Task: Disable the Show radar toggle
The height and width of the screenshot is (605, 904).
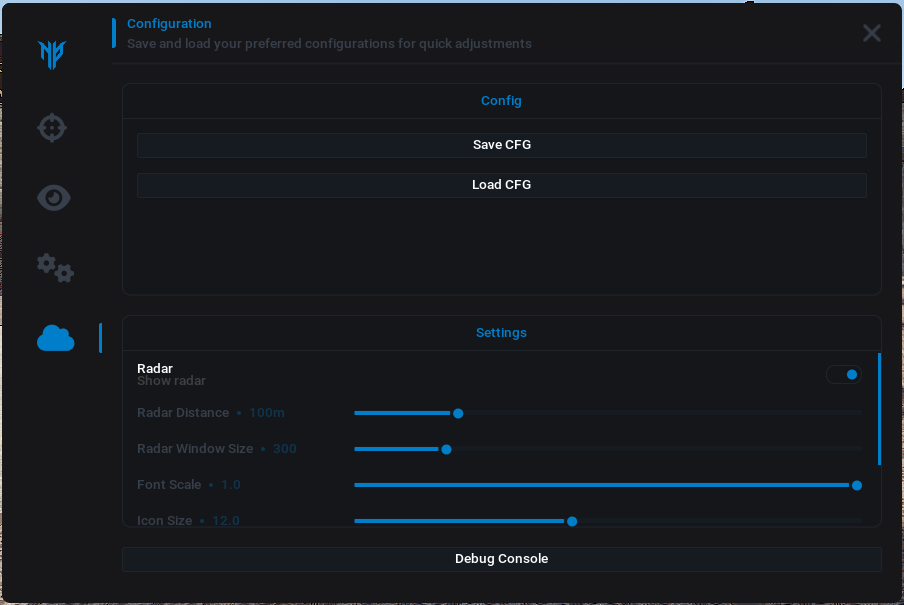Action: pyautogui.click(x=844, y=375)
